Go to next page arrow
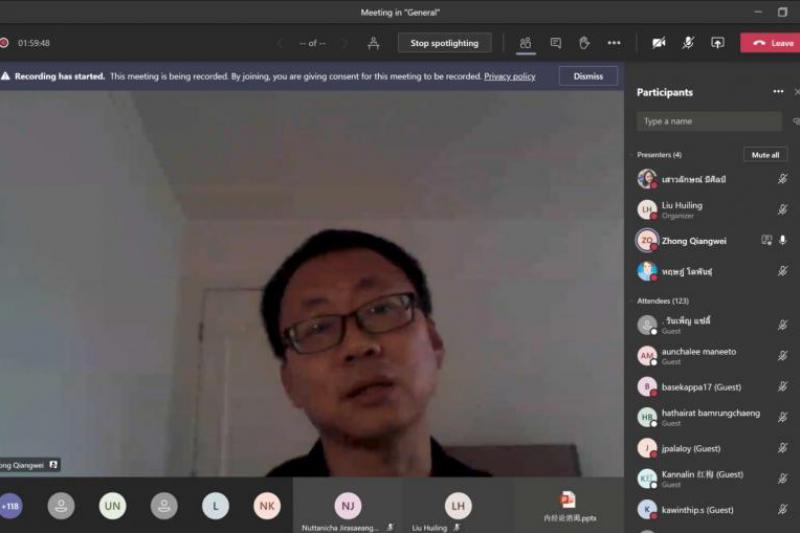800x533 pixels. tap(345, 43)
